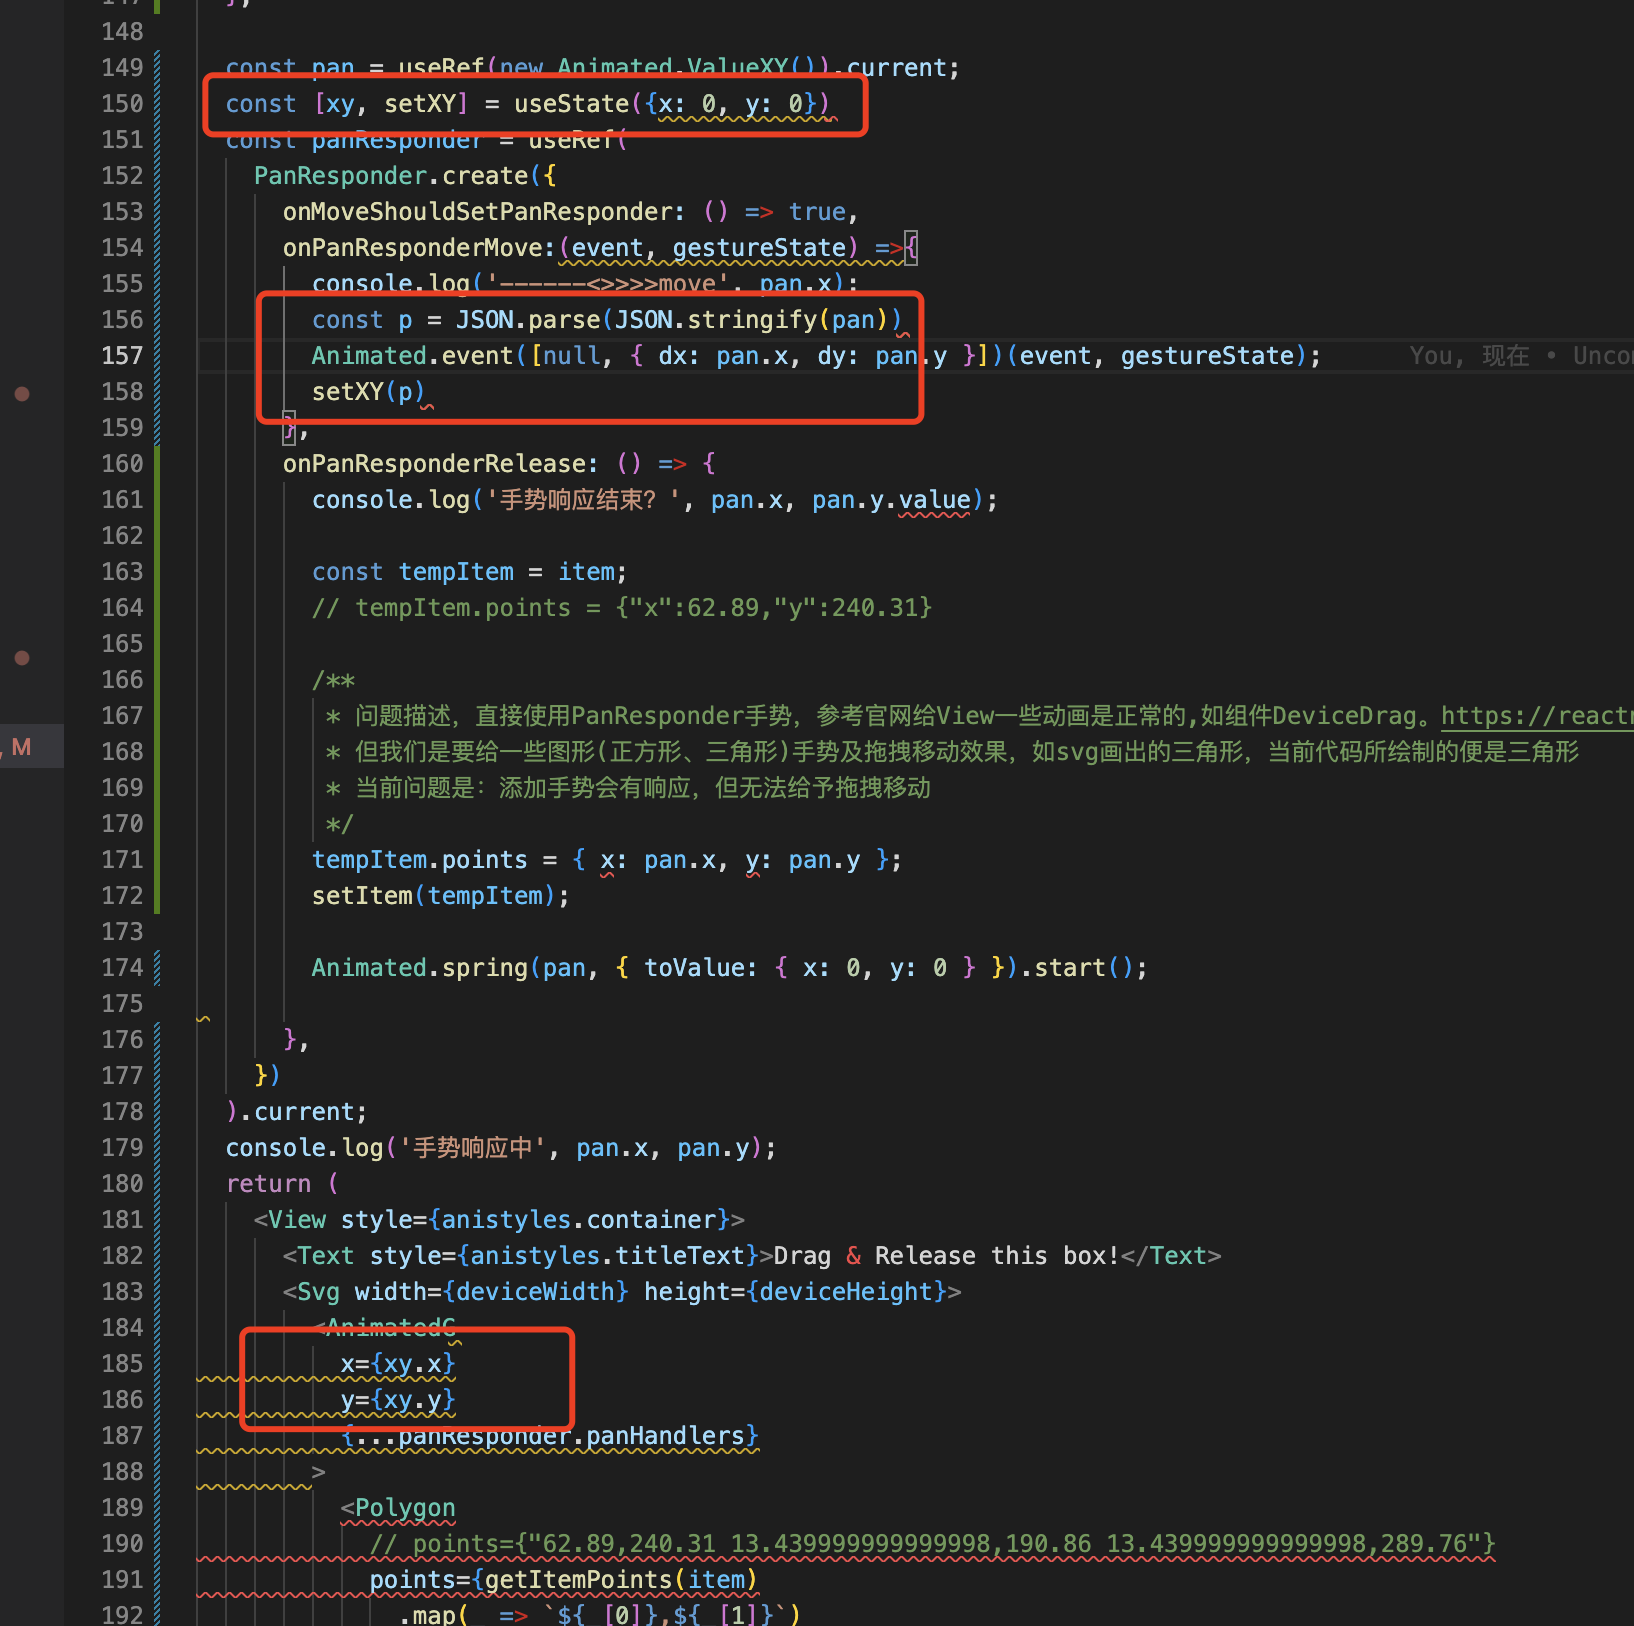Open the https://reactn link on line 167
The width and height of the screenshot is (1634, 1626).
(1537, 716)
